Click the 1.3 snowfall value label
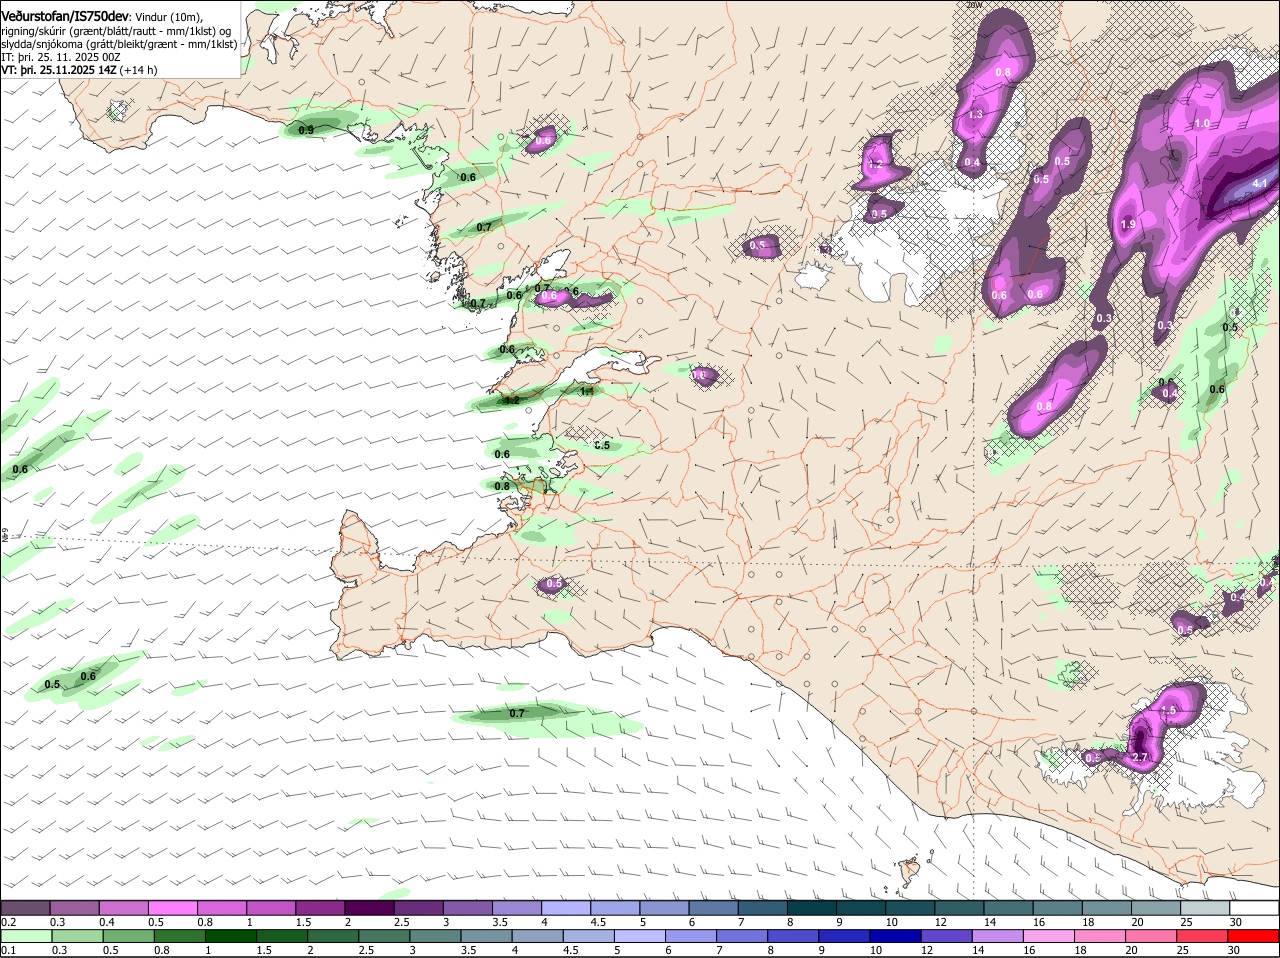This screenshot has height=958, width=1280. (x=976, y=115)
